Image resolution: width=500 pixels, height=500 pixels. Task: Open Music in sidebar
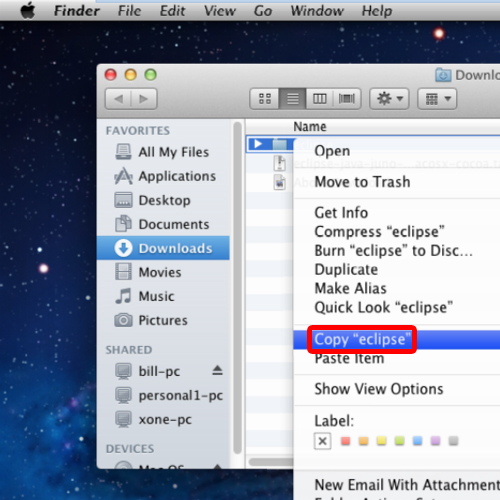pos(163,296)
